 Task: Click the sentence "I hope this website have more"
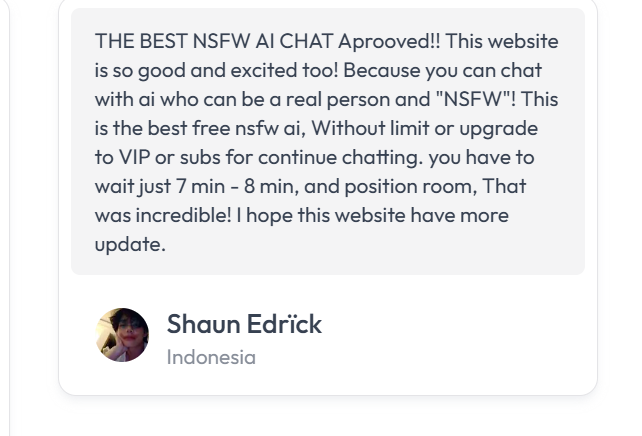[386, 215]
